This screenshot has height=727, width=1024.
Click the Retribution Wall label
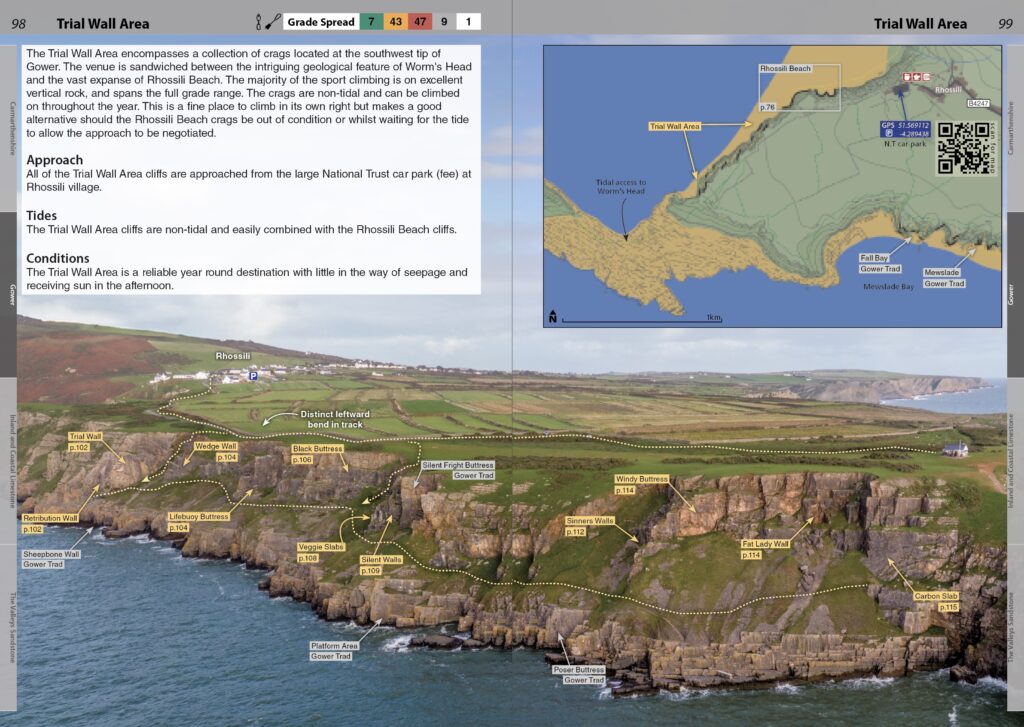point(50,518)
